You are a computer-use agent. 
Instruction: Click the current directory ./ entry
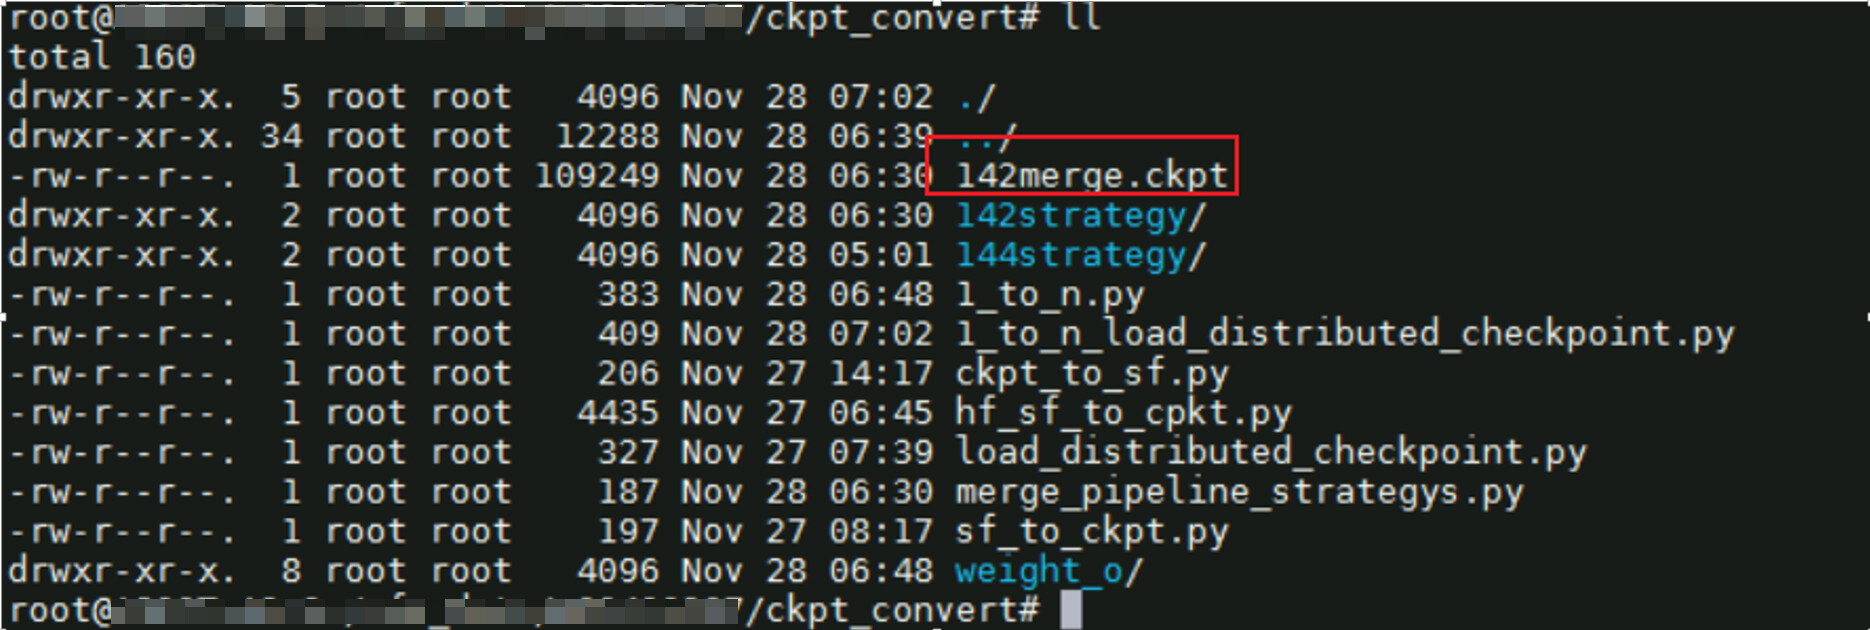pos(976,98)
